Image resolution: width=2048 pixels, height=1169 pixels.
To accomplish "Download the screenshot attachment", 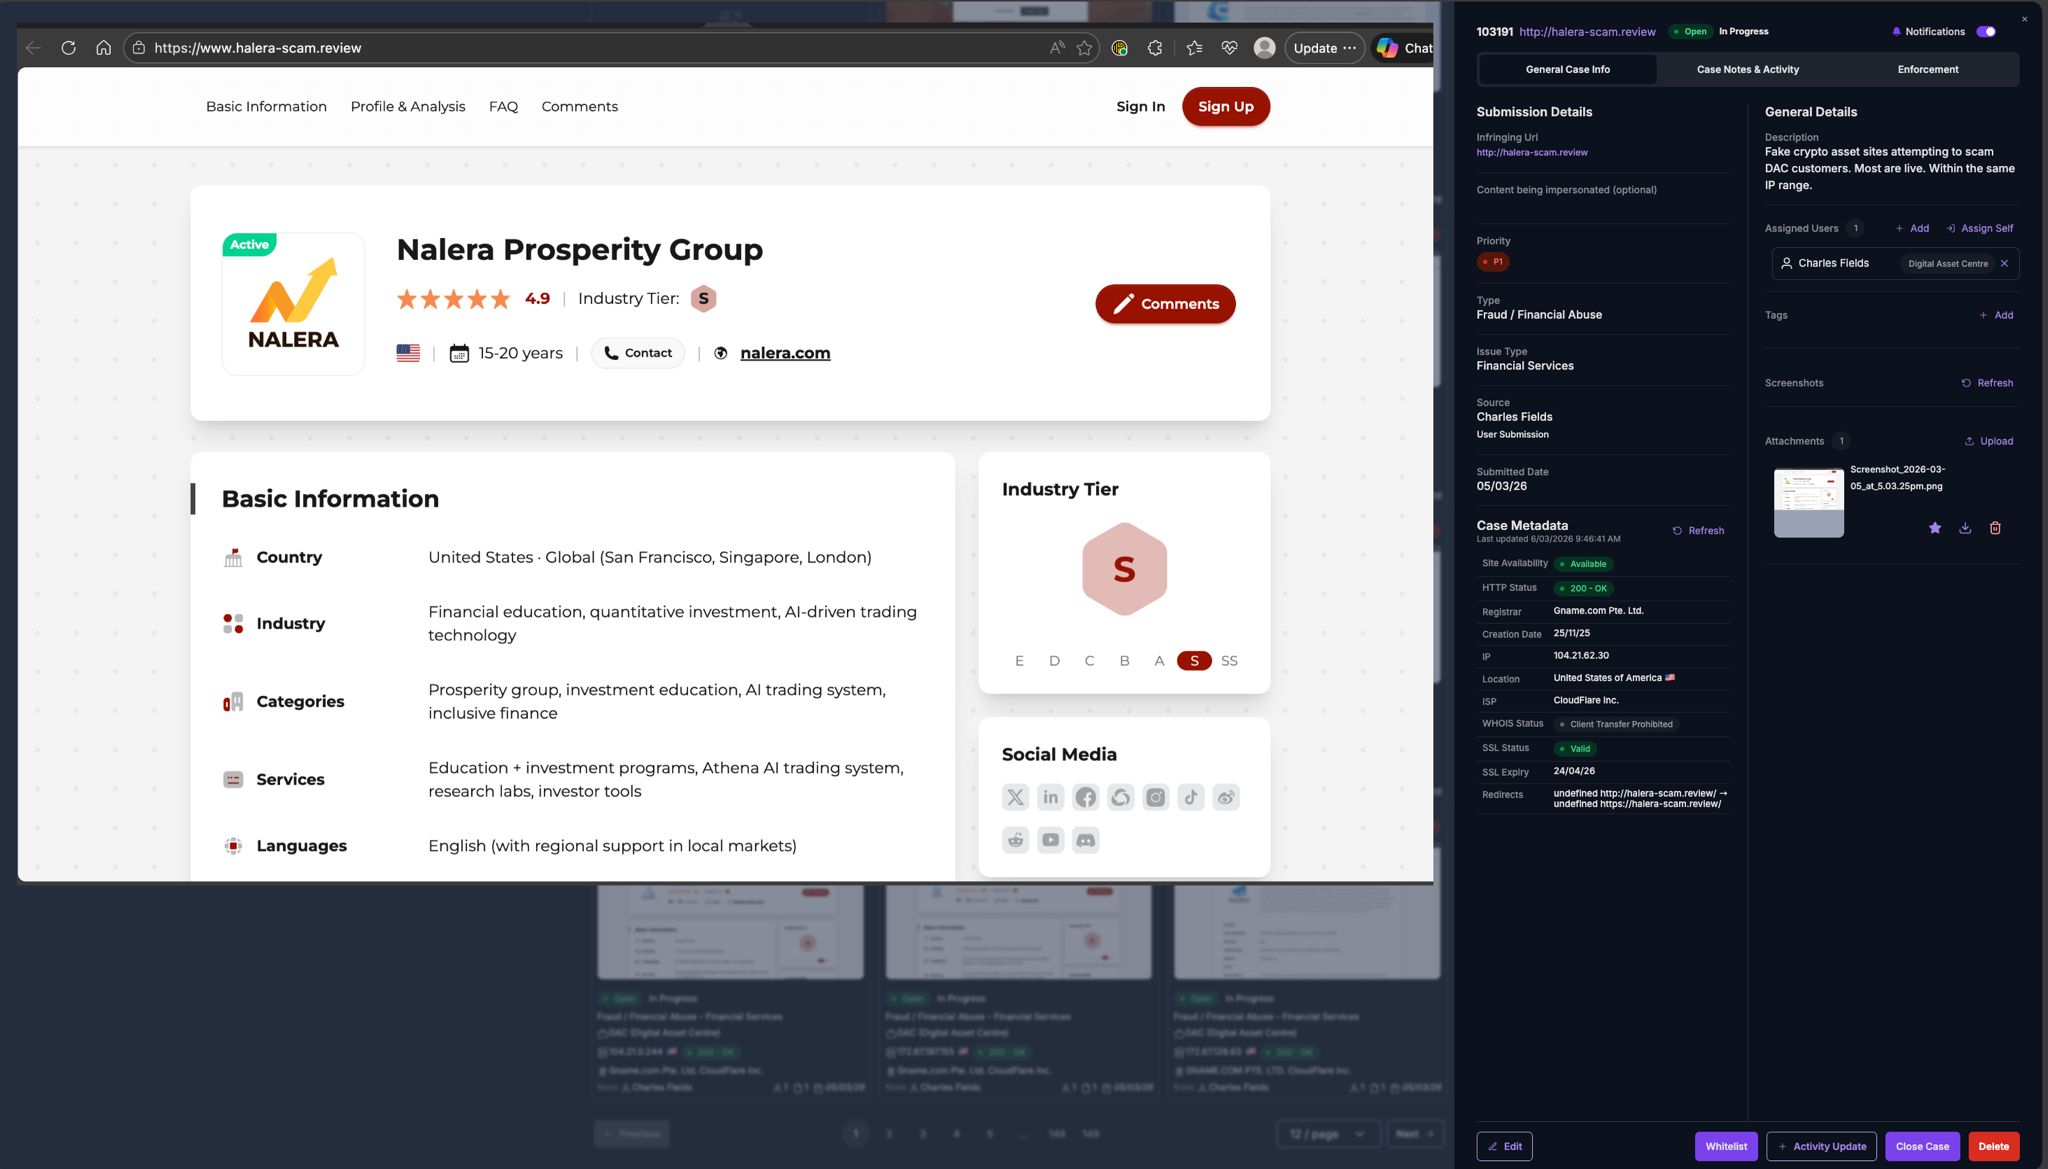I will click(1965, 528).
